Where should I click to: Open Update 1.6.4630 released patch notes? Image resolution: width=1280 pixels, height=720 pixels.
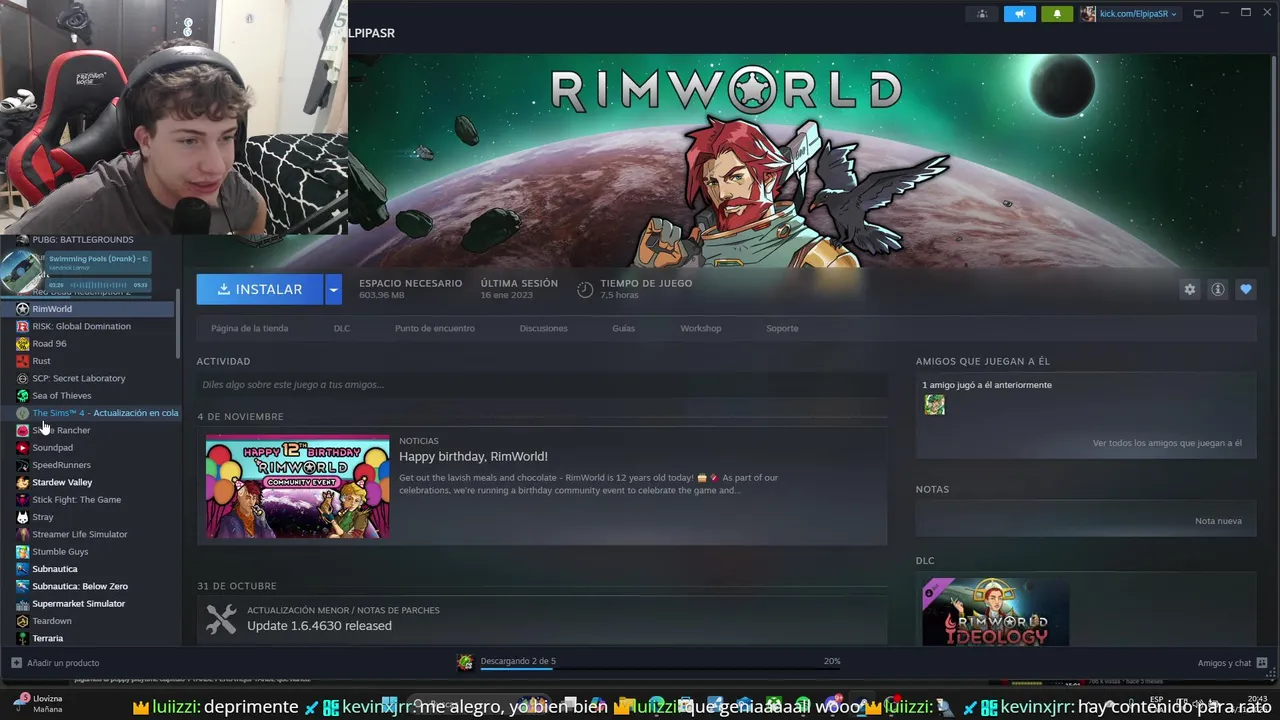(319, 626)
